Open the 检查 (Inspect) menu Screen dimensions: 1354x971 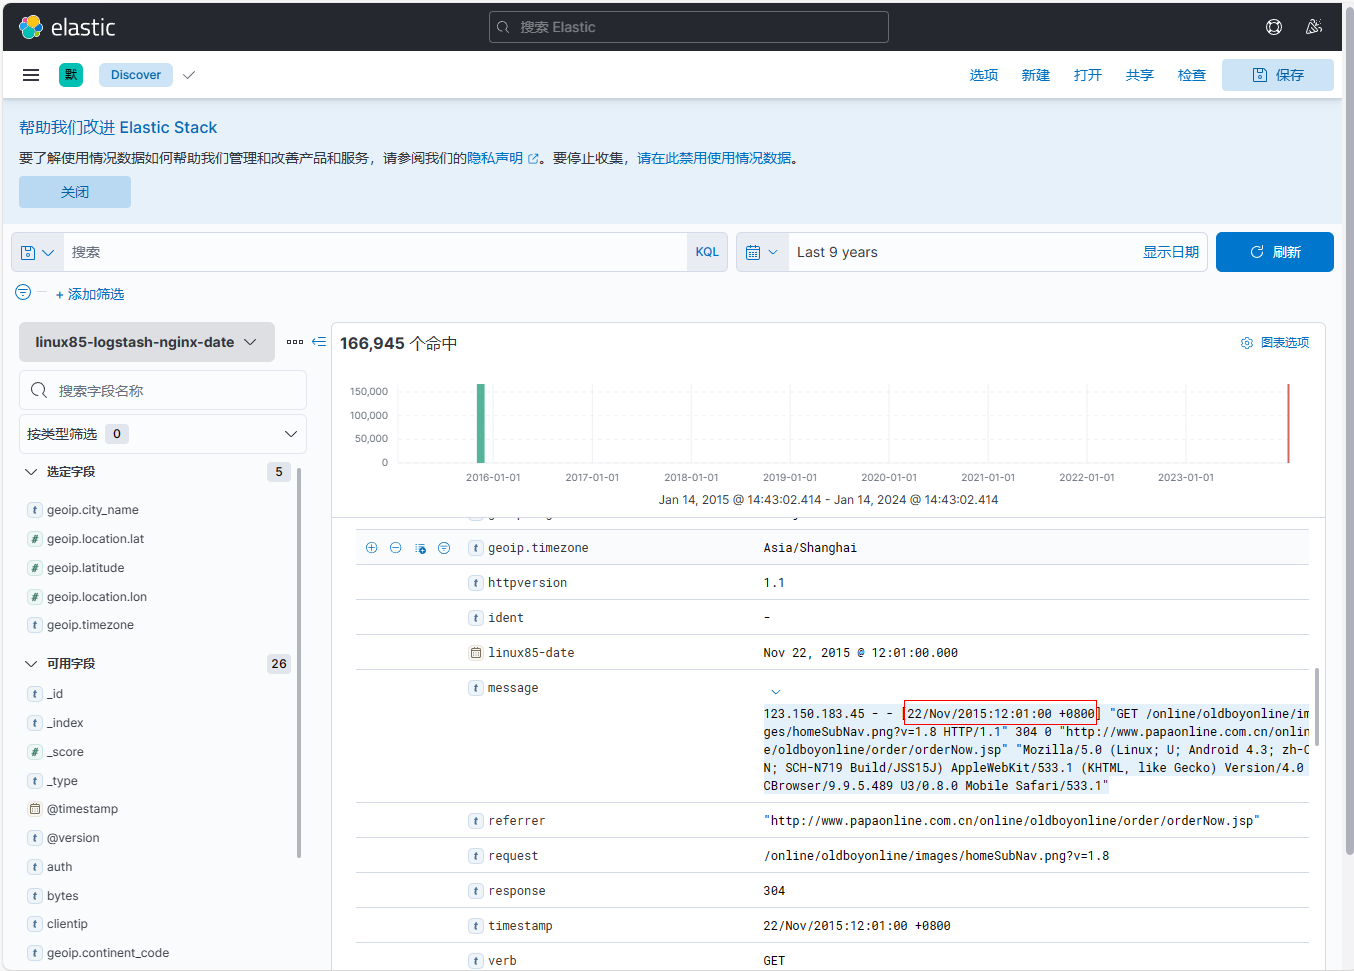1191,75
